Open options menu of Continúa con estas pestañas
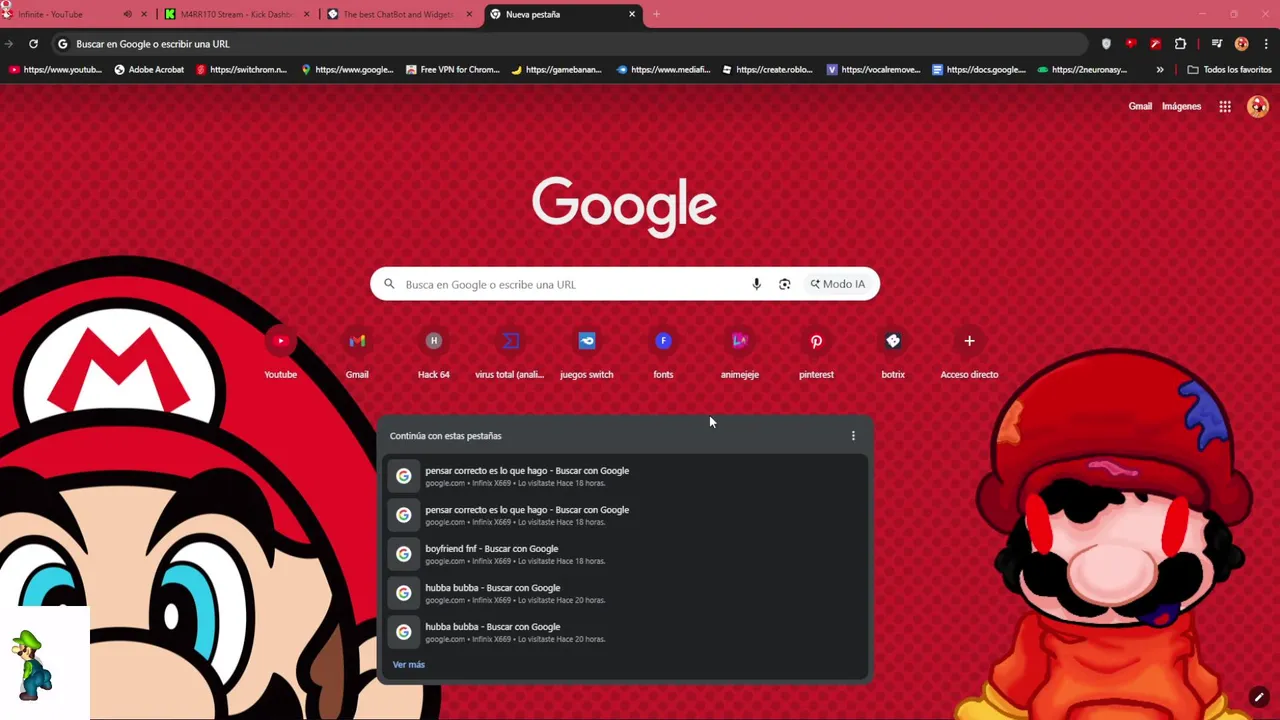 [x=853, y=436]
